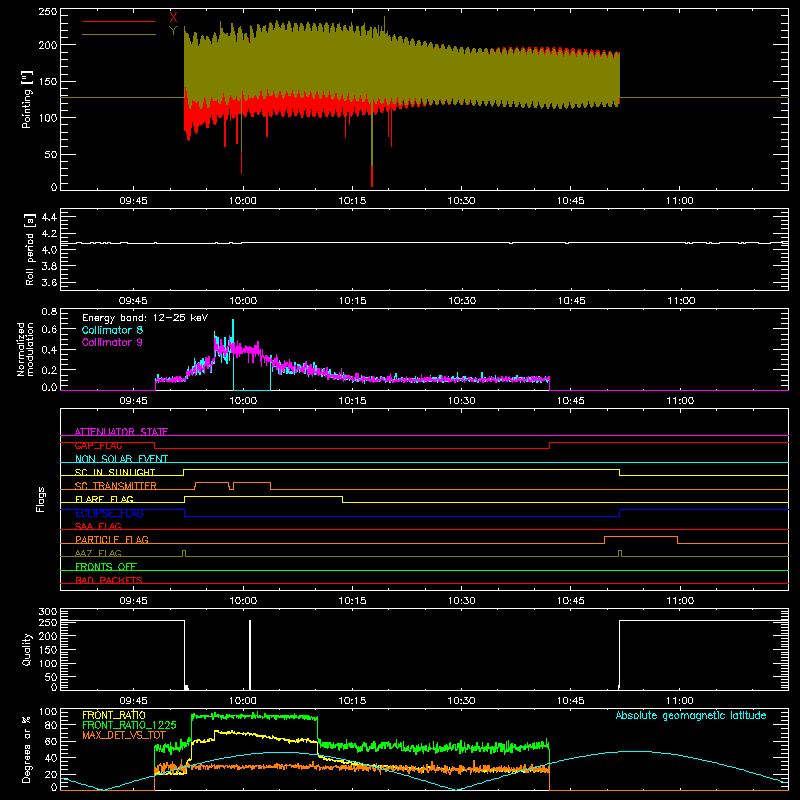
Task: Click the 300 tick label in Quality plot
Action: [x=48, y=612]
